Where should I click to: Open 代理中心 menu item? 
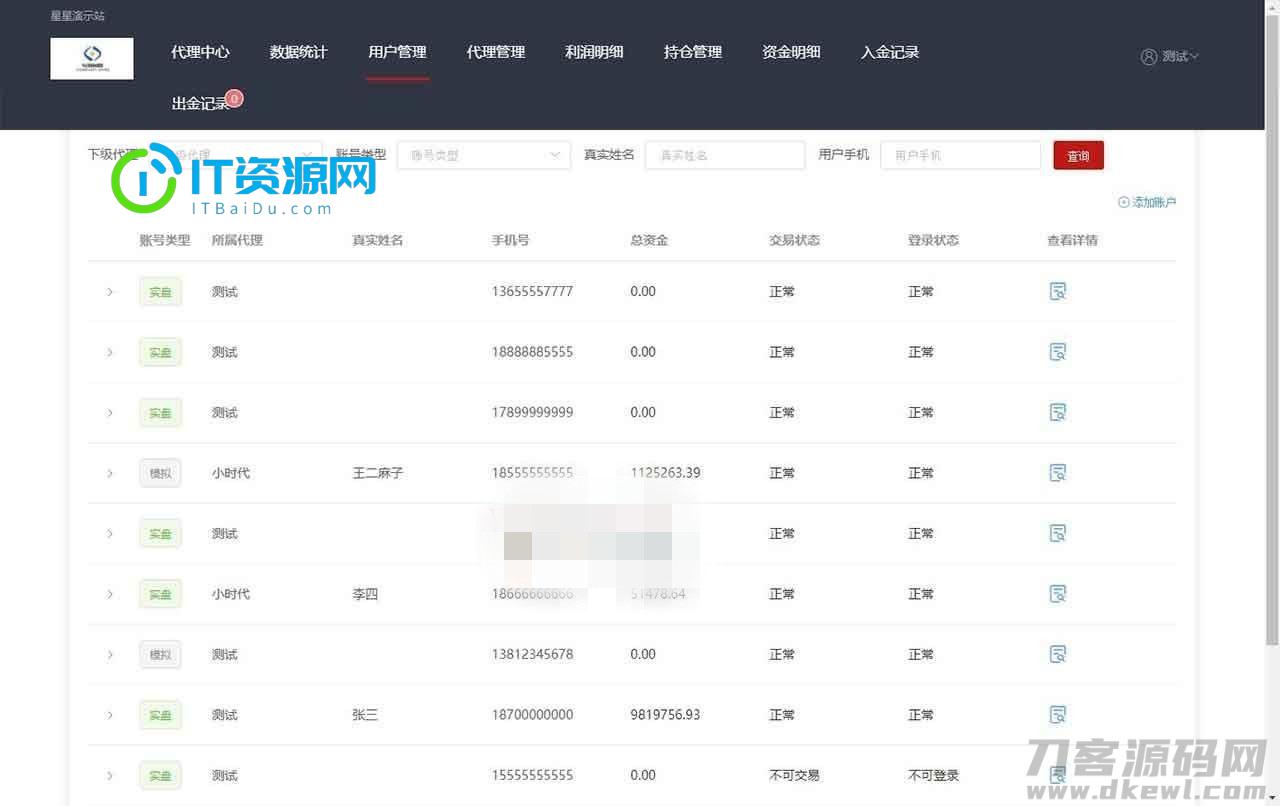[x=200, y=52]
